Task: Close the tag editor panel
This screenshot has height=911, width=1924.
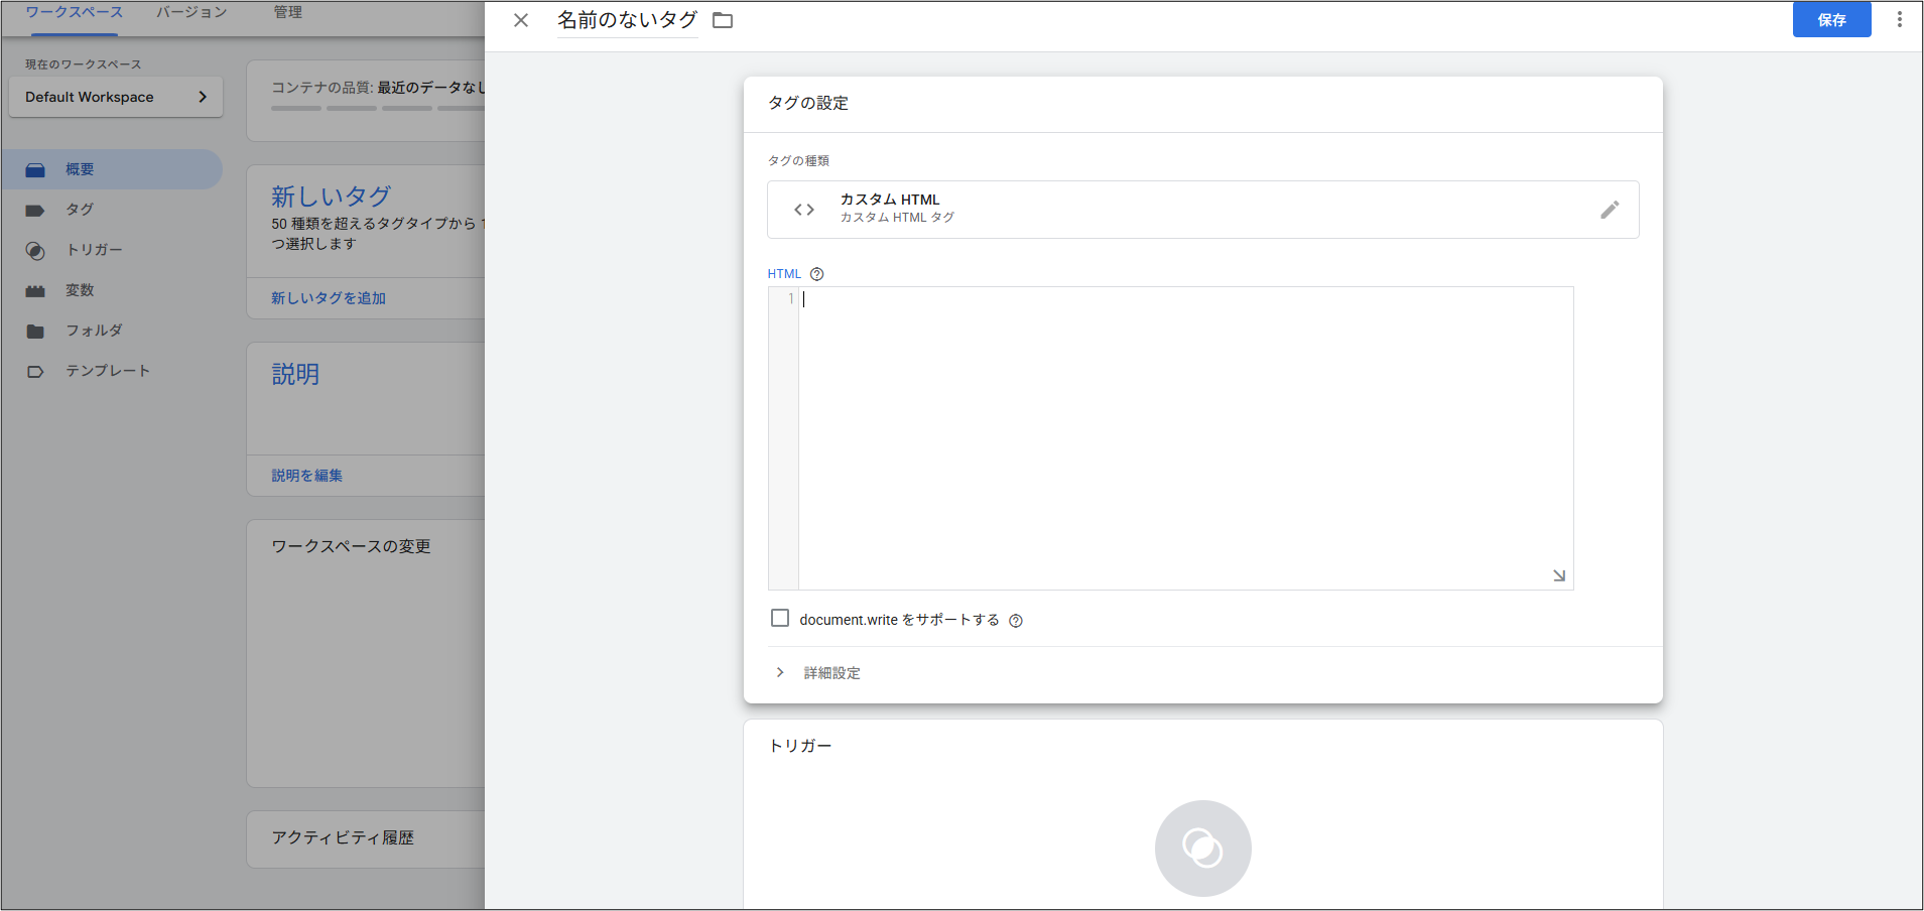Action: 521,20
